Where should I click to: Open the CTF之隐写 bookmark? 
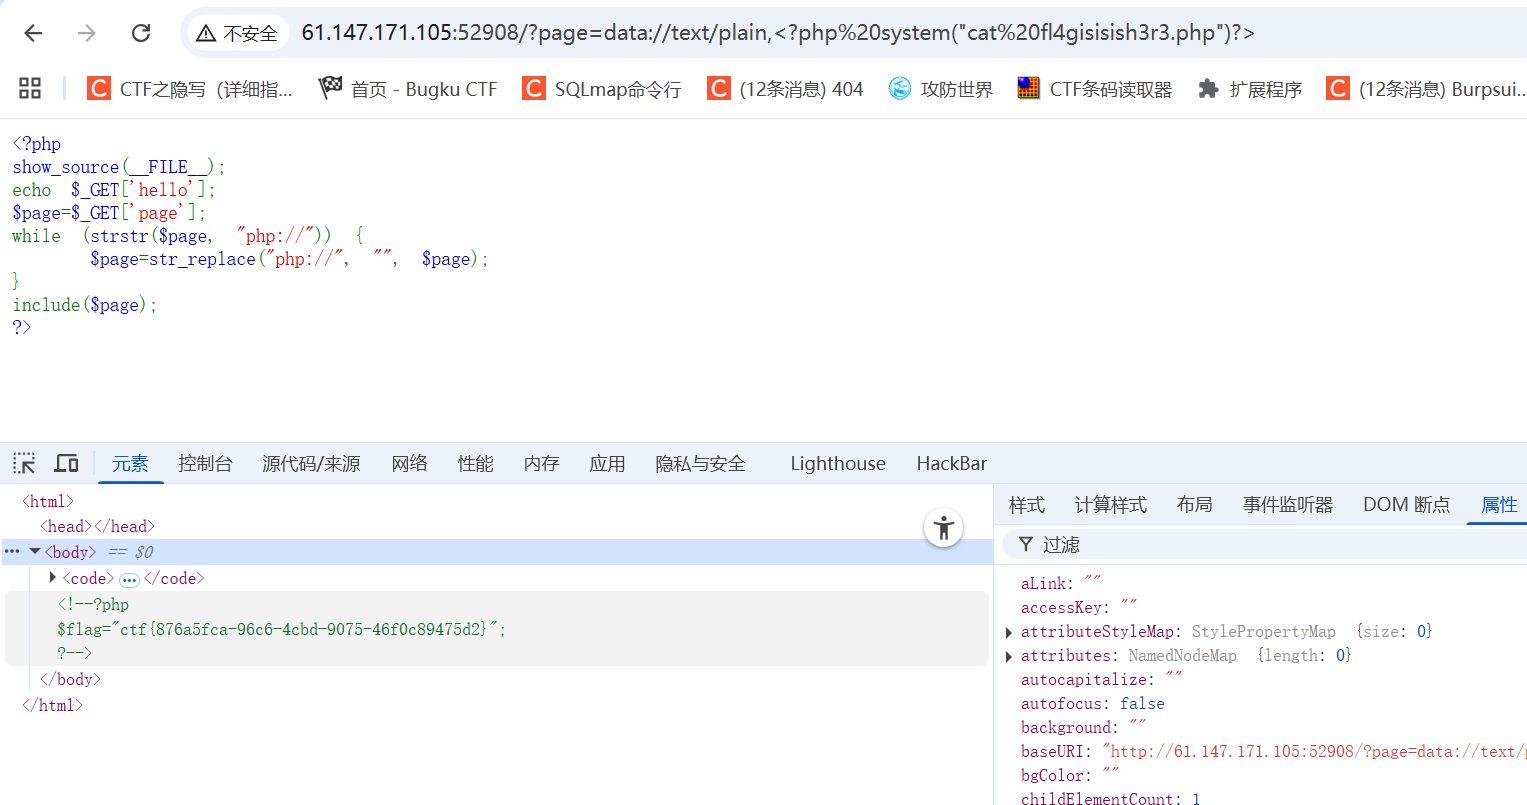click(x=190, y=89)
